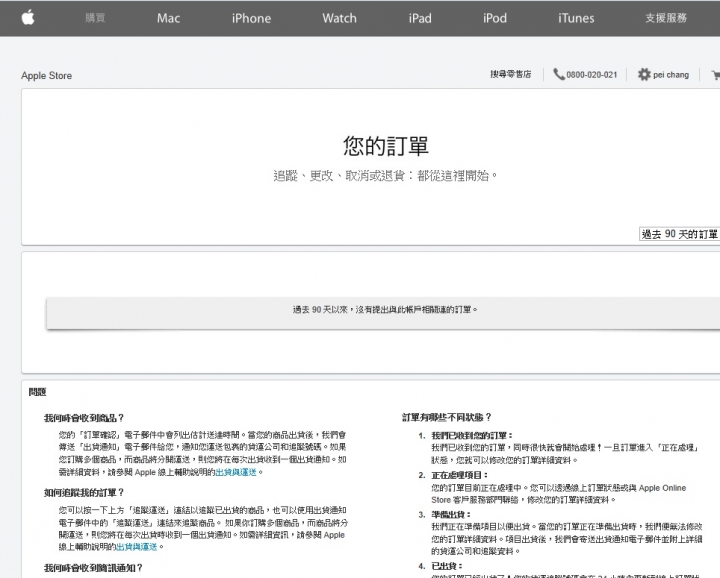Open the Watch section
The image size is (720, 578).
click(x=339, y=18)
